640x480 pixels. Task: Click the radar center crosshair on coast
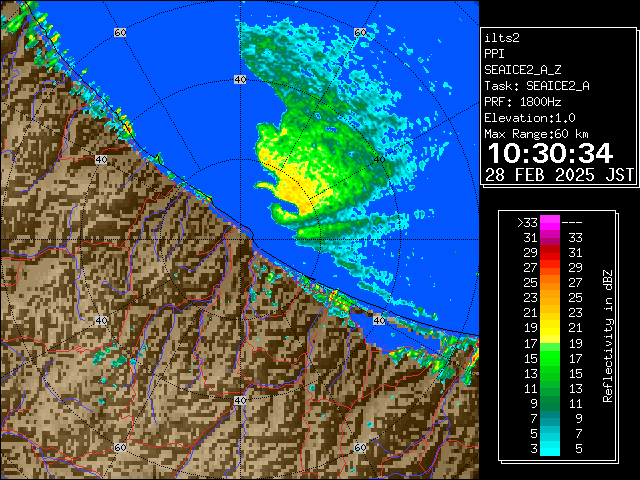[240, 240]
